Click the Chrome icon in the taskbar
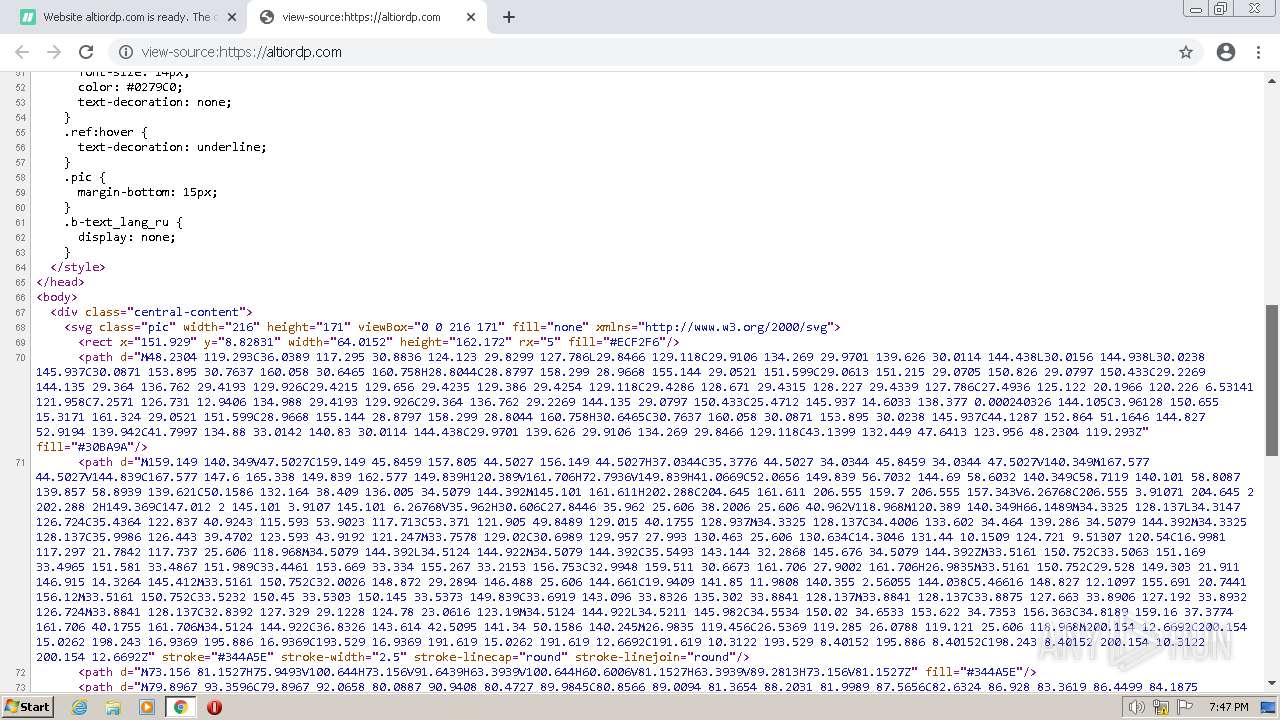Screen dimensions: 1280x720 (181, 707)
